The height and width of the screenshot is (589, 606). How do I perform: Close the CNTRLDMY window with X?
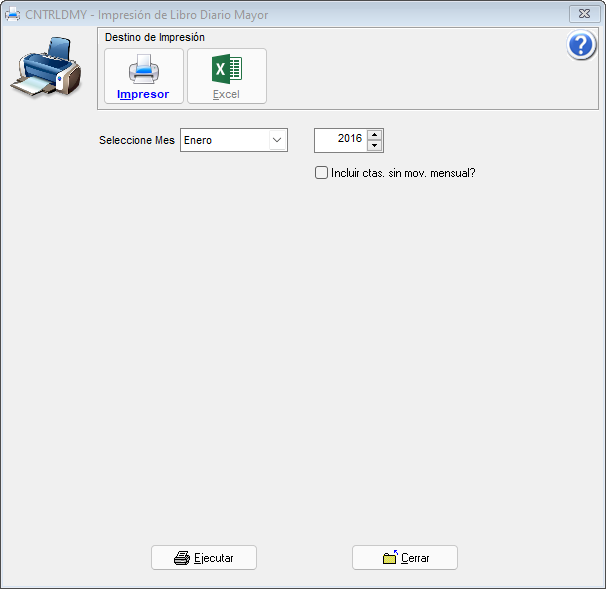(584, 14)
